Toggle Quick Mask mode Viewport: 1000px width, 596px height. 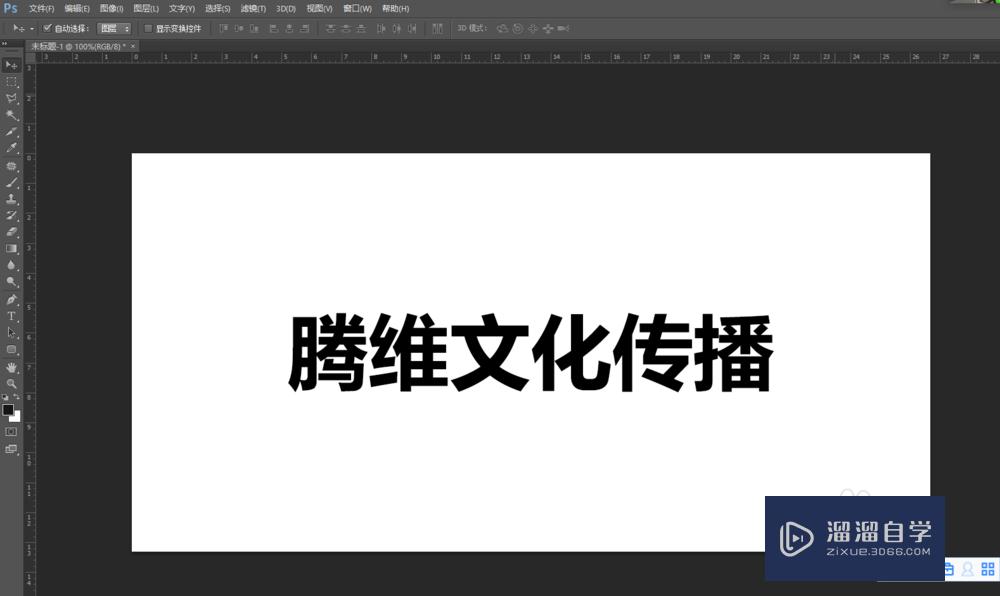11,432
